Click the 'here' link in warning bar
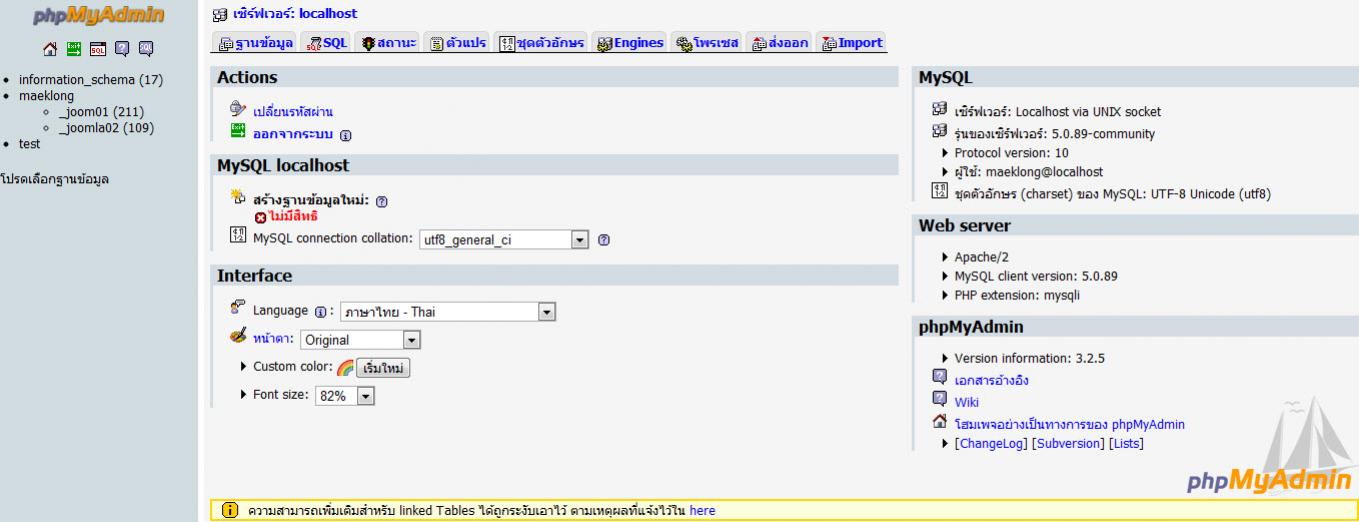The image size is (1359, 522). 702,511
